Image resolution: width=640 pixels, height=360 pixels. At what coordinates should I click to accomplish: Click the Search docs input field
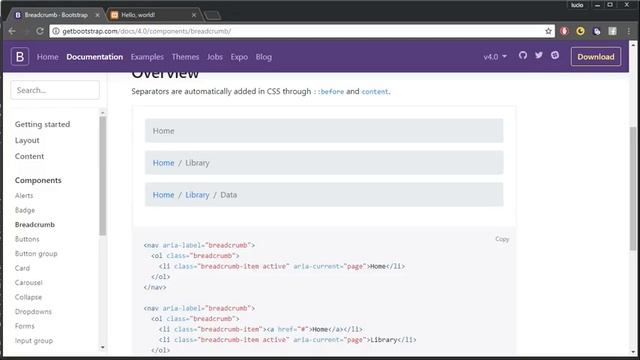tap(55, 90)
